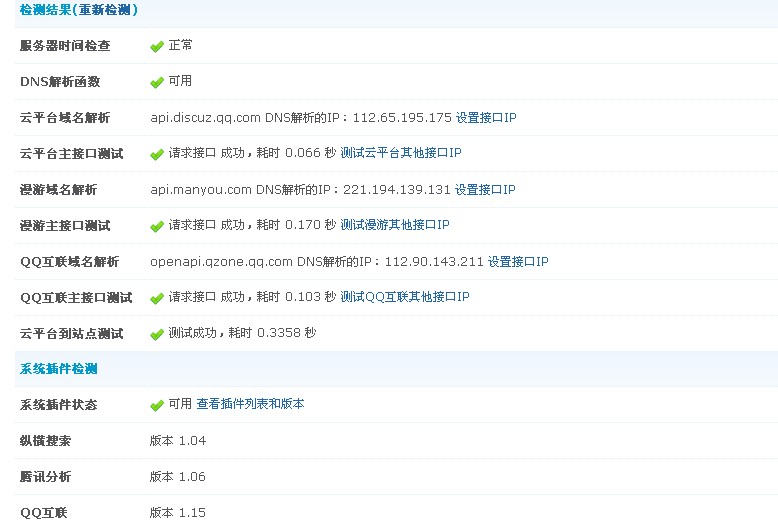Click the 系统插件状态 row label

(x=59, y=405)
